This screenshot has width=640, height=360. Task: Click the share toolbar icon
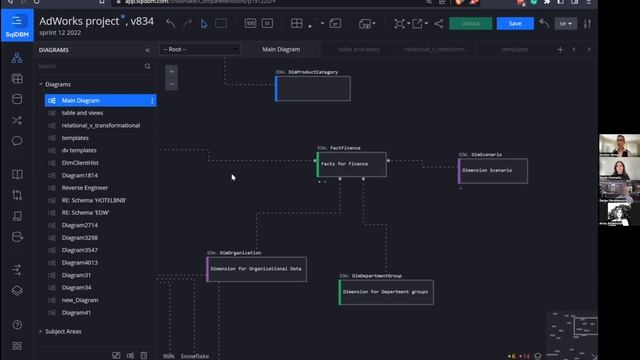tap(439, 24)
